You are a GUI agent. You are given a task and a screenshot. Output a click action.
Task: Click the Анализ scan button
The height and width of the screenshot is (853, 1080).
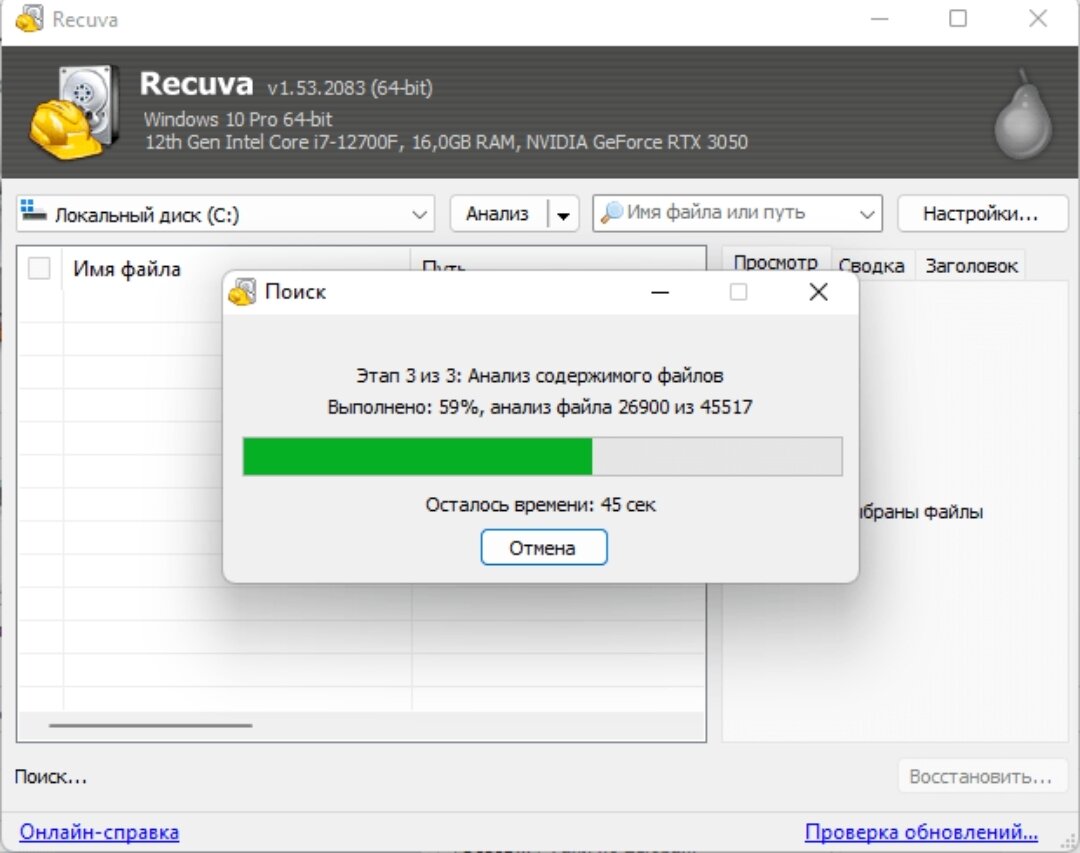(x=497, y=214)
